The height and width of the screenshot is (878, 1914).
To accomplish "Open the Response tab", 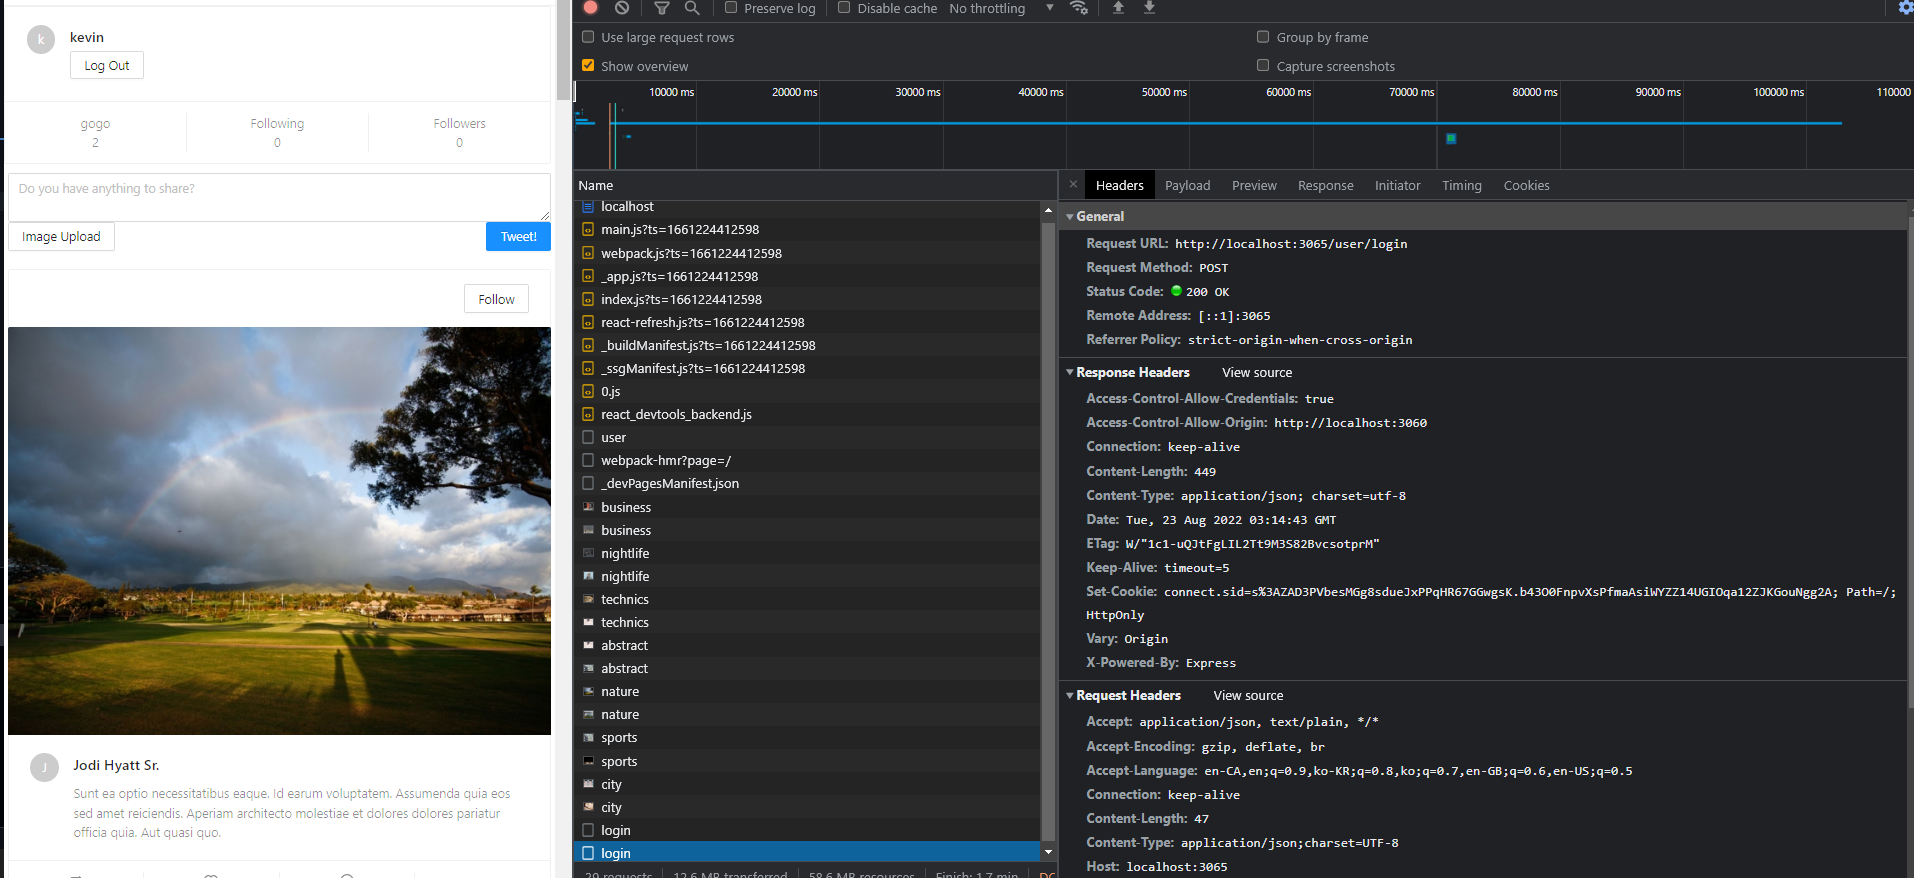I will 1325,185.
